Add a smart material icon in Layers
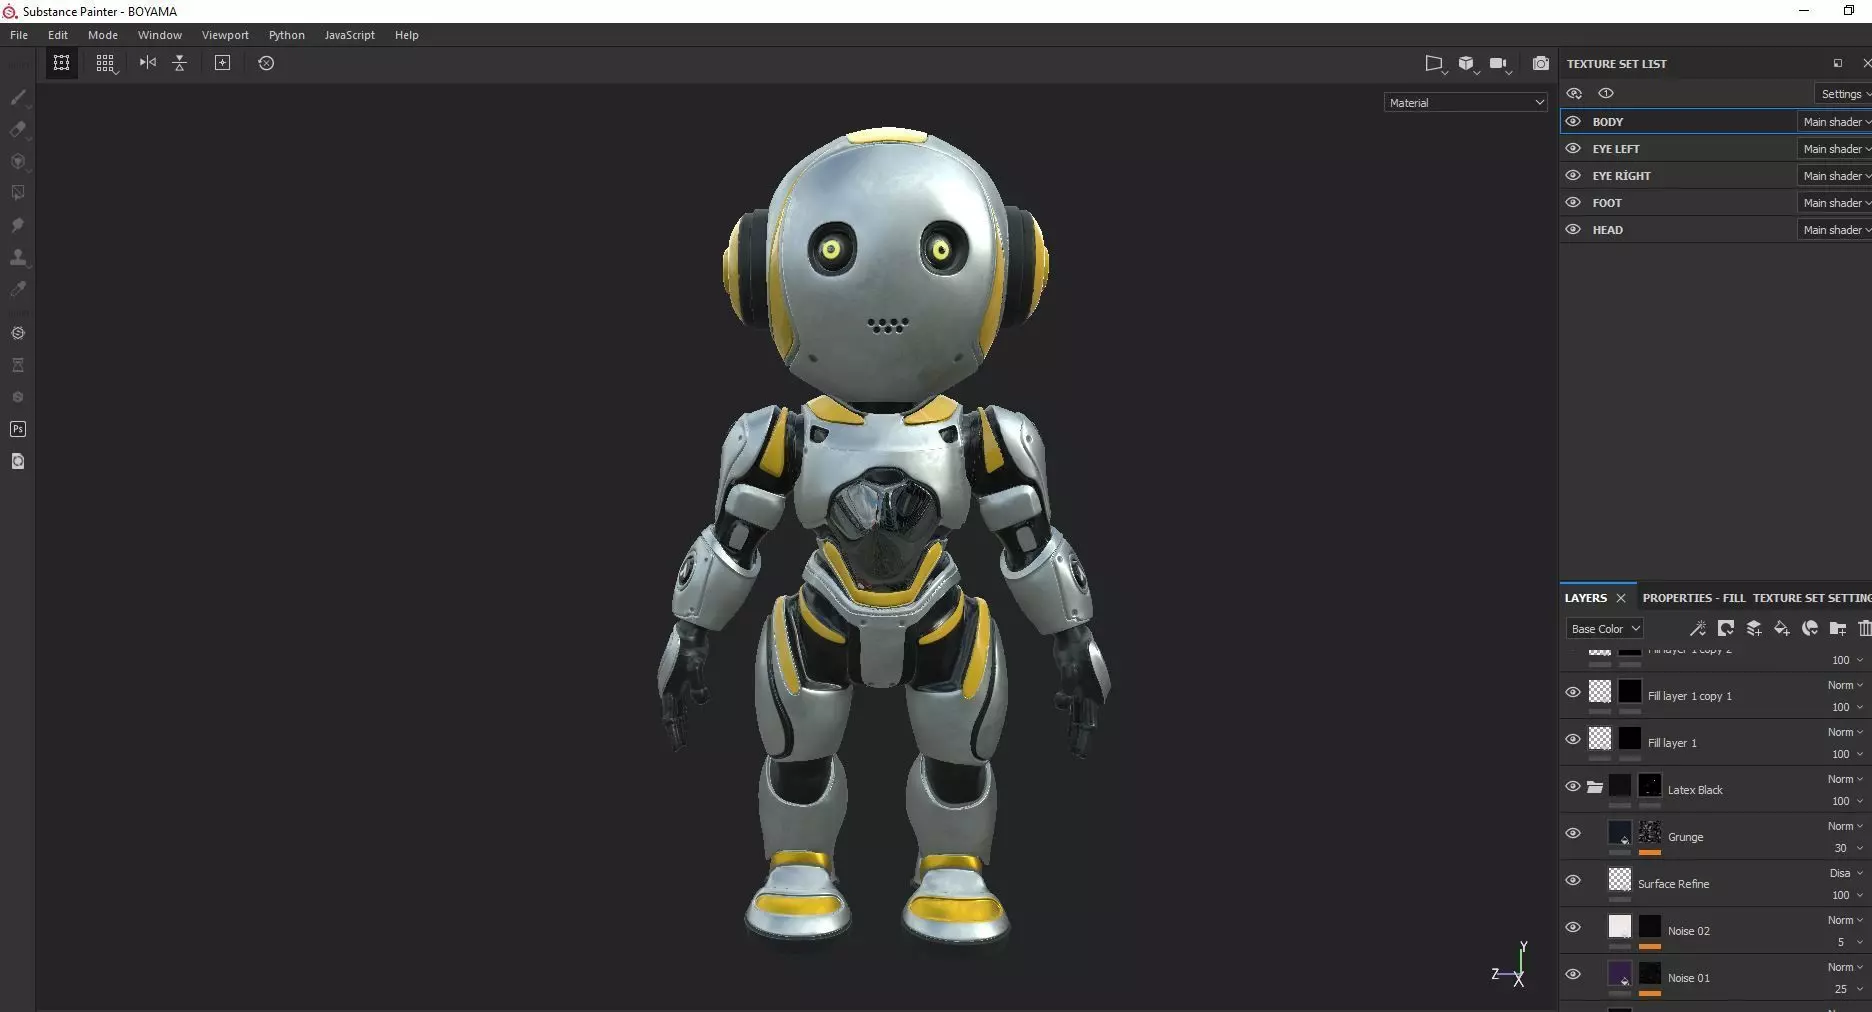Screen dimensions: 1872x1012 pos(1810,628)
